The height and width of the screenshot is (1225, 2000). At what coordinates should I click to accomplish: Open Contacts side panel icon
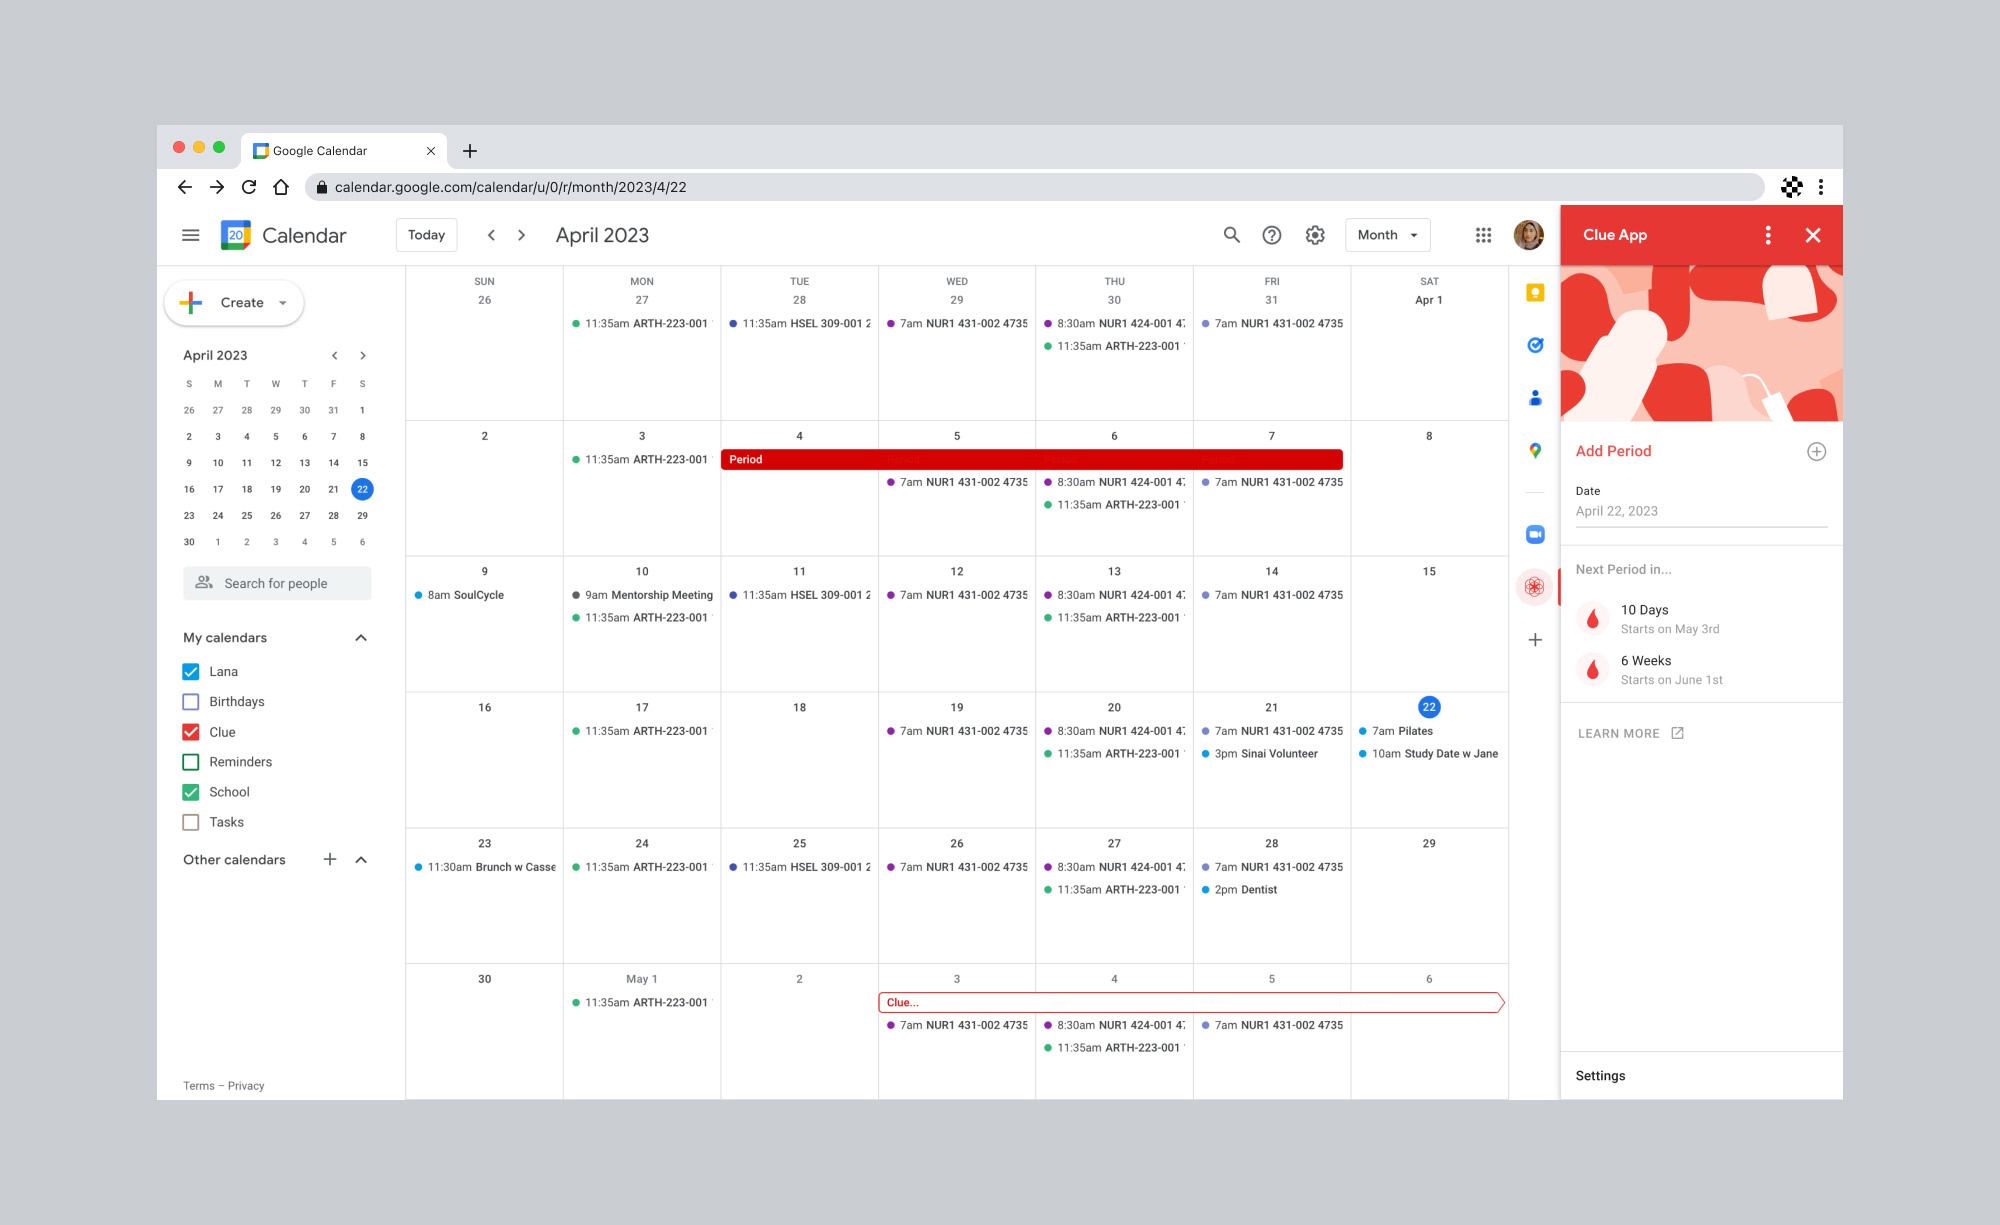click(x=1535, y=398)
